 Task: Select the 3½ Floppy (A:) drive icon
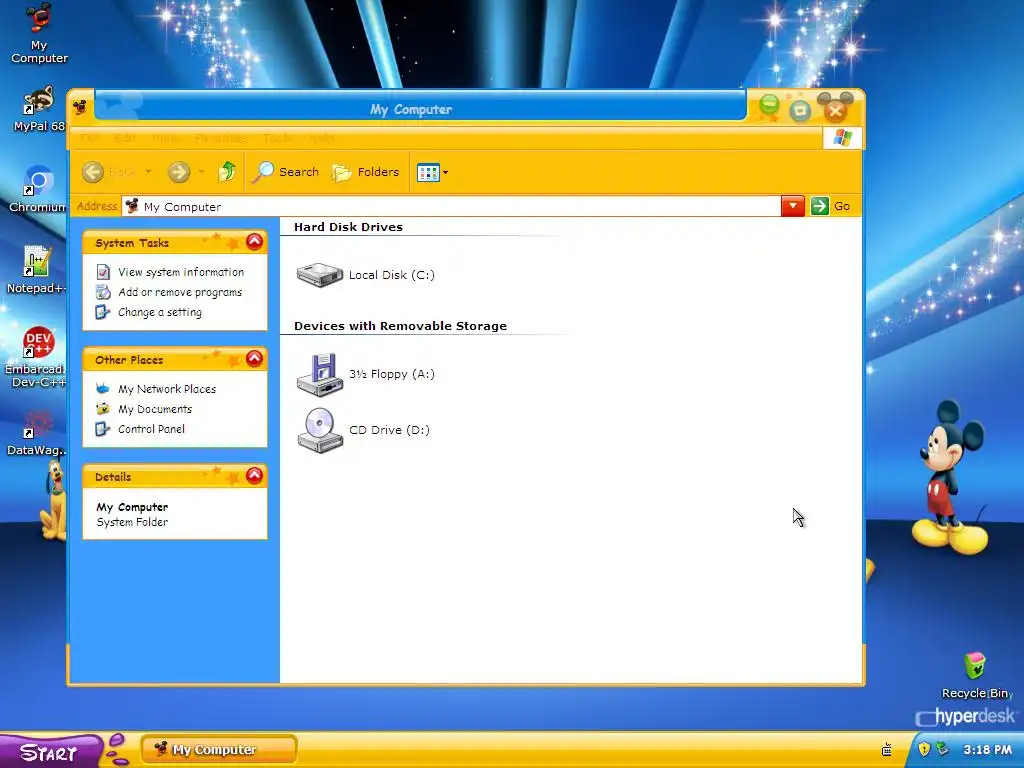[x=320, y=375]
